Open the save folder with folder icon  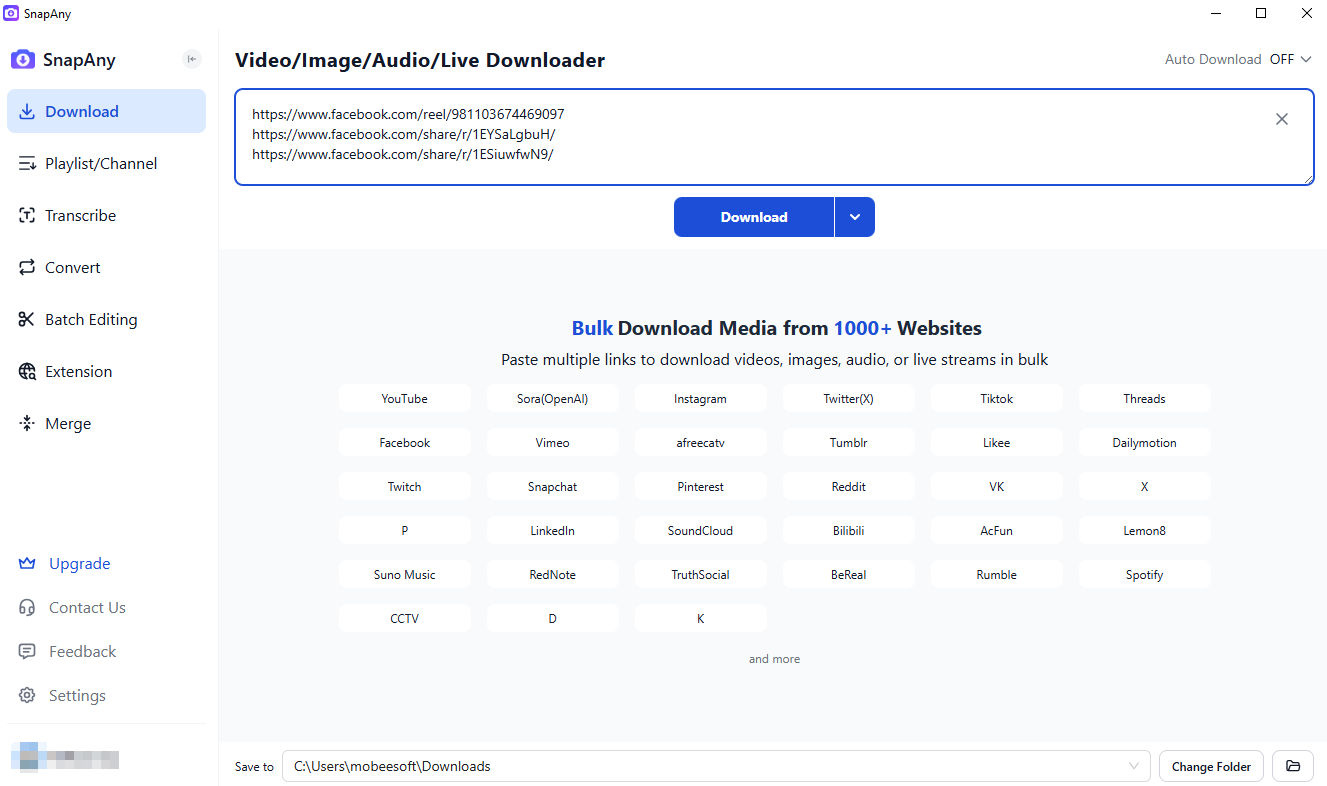coord(1293,767)
